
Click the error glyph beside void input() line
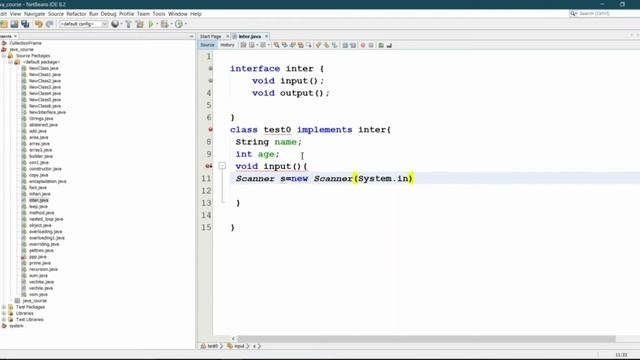(x=208, y=166)
